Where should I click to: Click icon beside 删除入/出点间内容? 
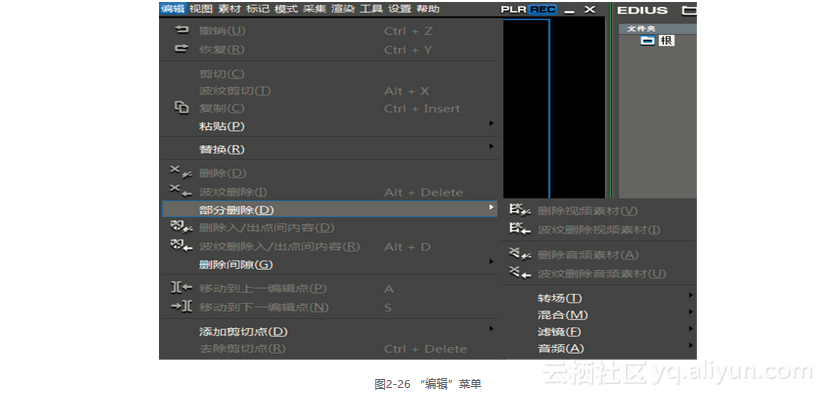(x=181, y=227)
